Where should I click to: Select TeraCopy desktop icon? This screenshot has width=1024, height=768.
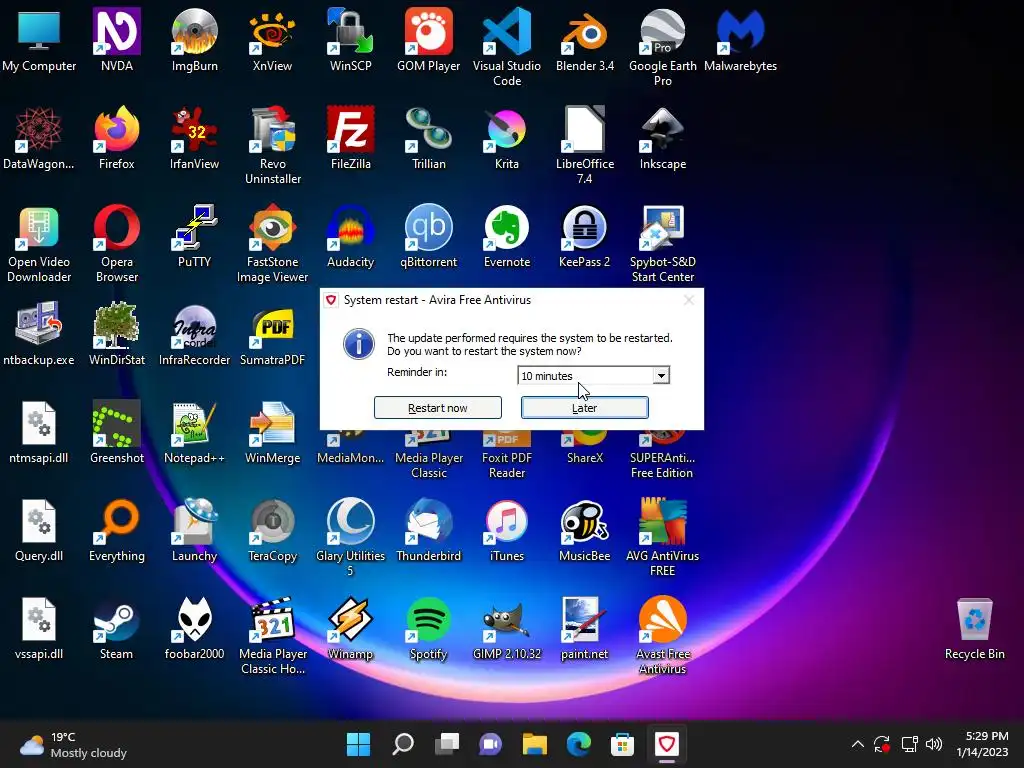click(x=272, y=530)
